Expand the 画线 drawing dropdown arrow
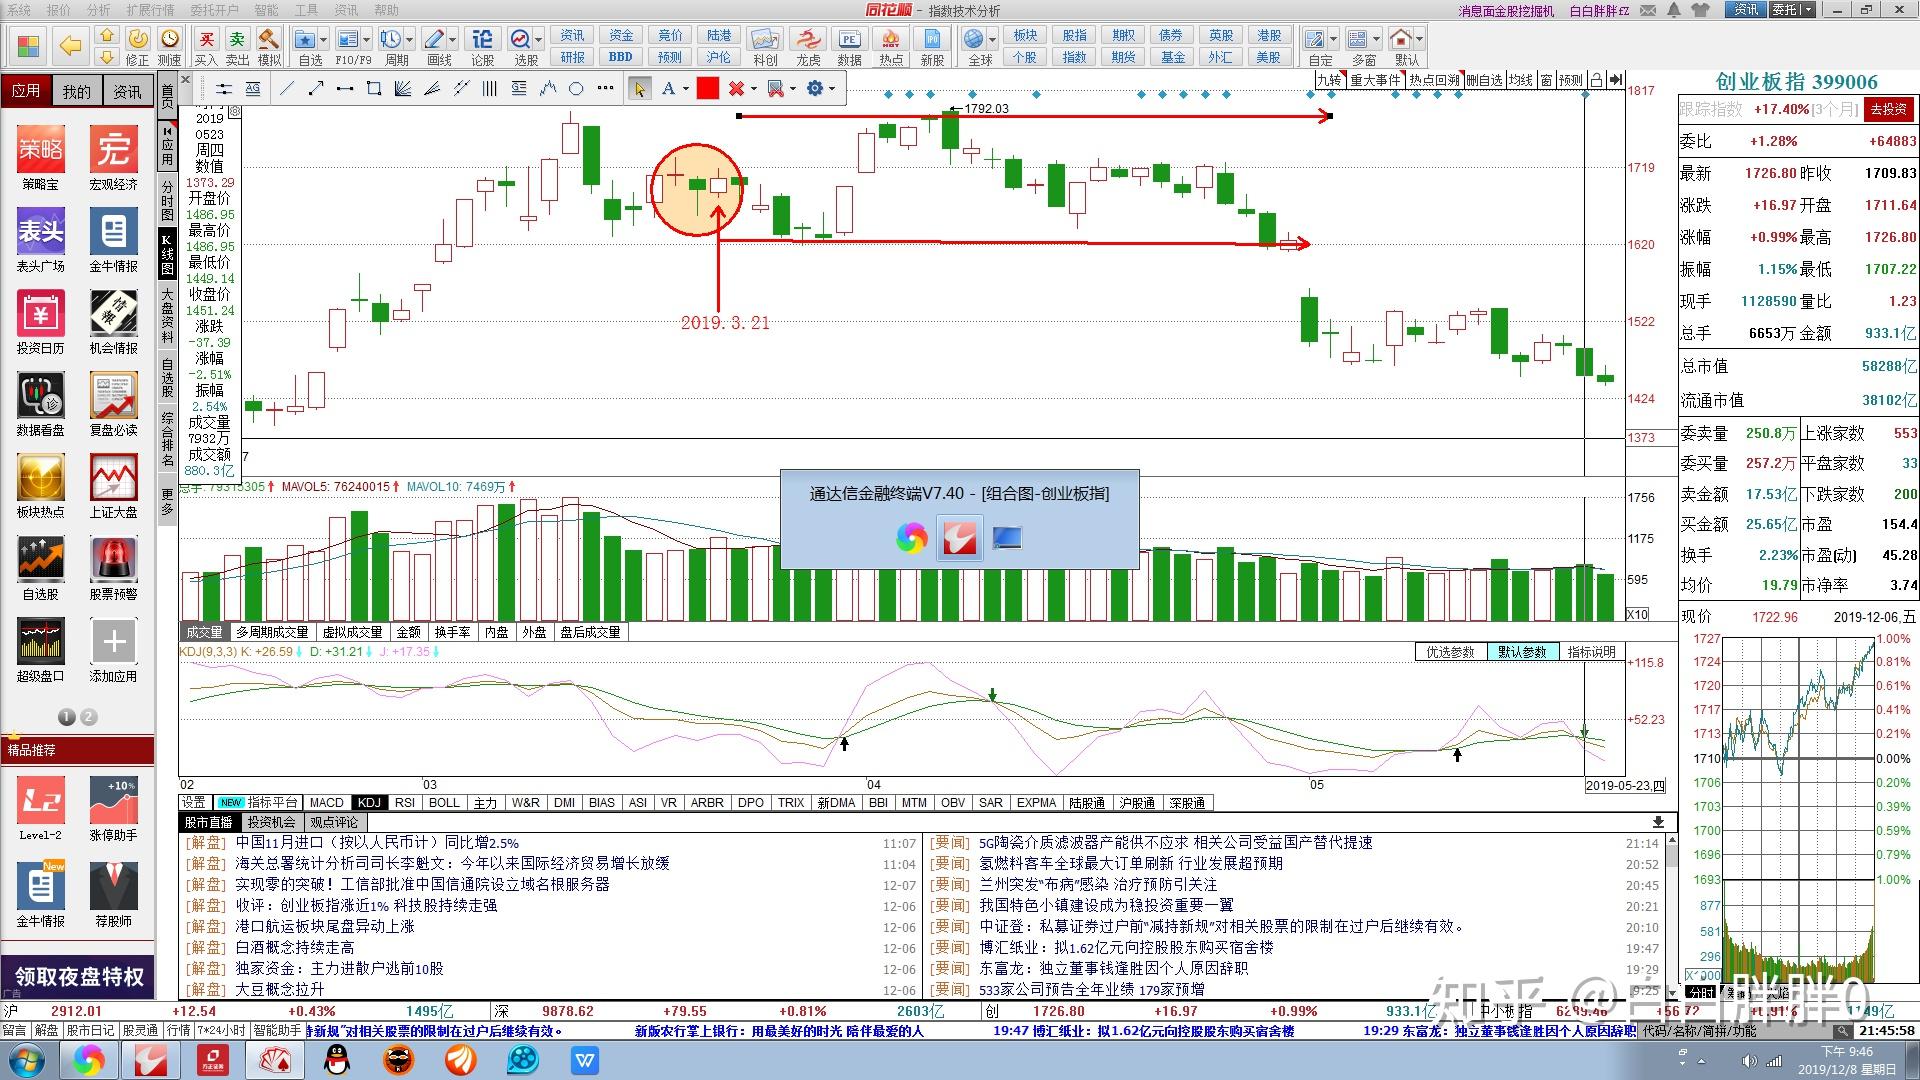The image size is (1920, 1080). (x=453, y=40)
